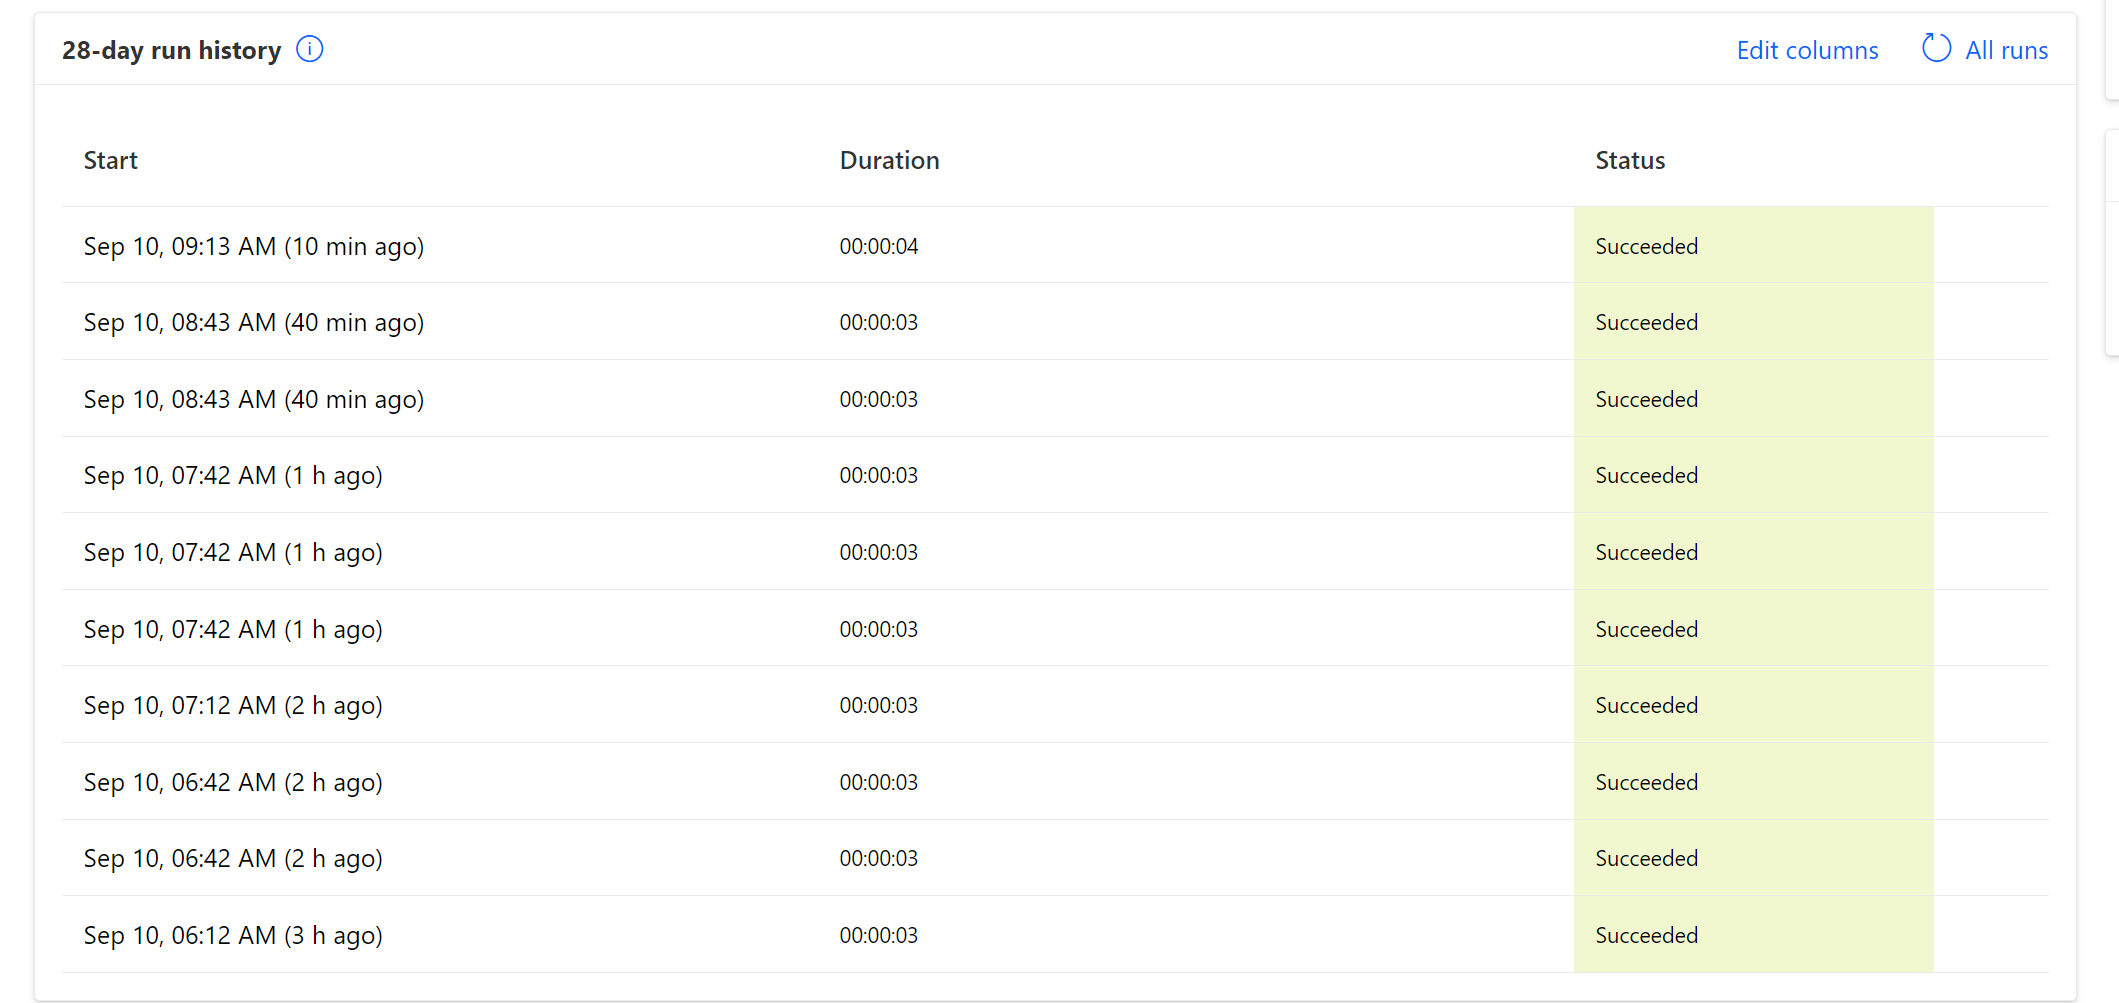Open the upper 06:42 AM run entry
Viewport: 2119px width, 1003px height.
pos(233,783)
